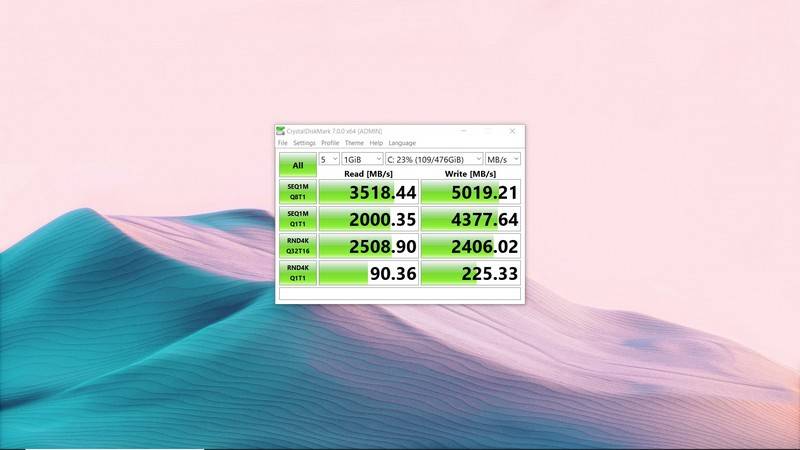Start all benchmarks with the All button
This screenshot has width=800, height=450.
tap(297, 165)
